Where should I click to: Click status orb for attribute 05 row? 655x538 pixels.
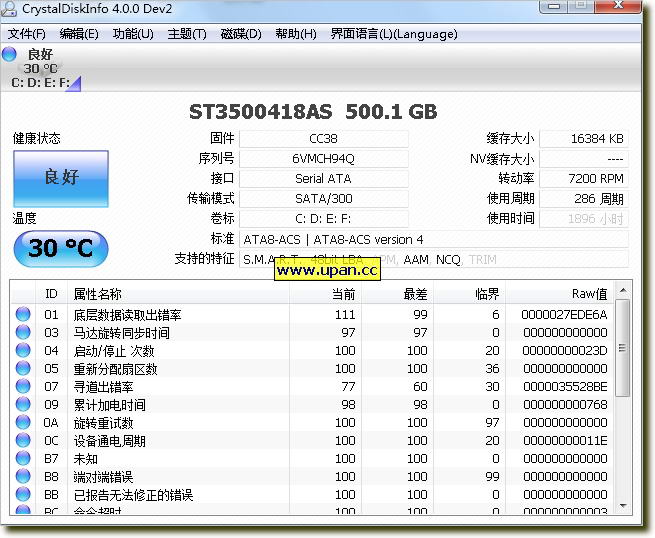pyautogui.click(x=23, y=368)
